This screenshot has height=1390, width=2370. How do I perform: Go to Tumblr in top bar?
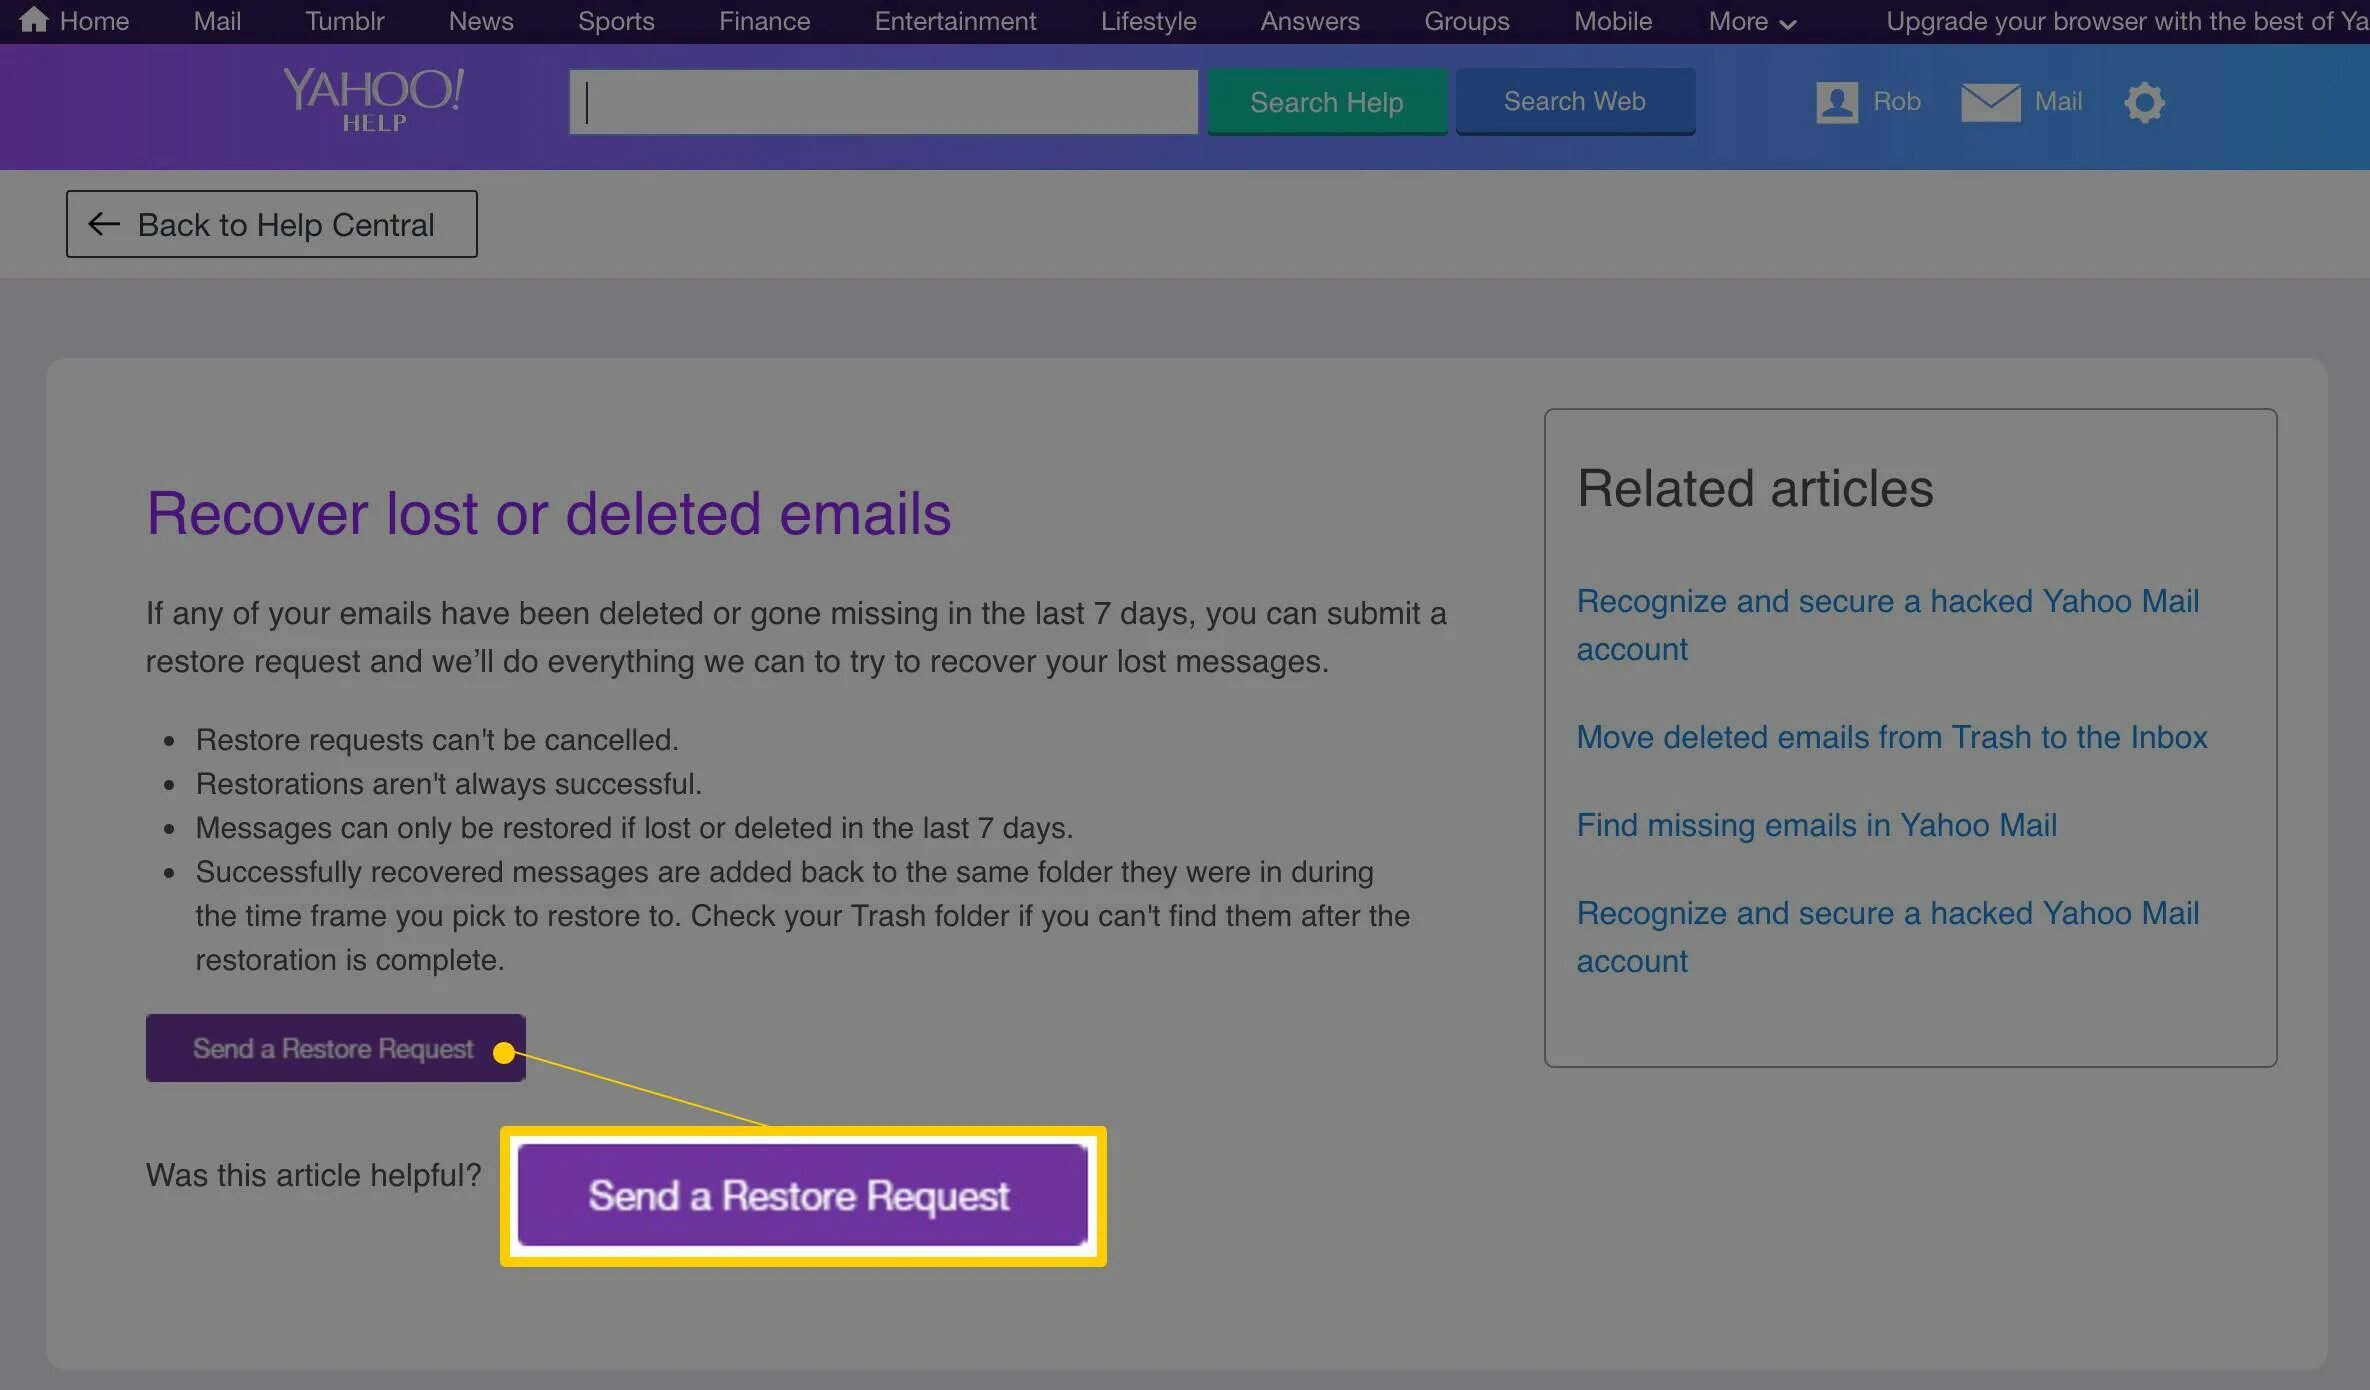click(x=344, y=21)
